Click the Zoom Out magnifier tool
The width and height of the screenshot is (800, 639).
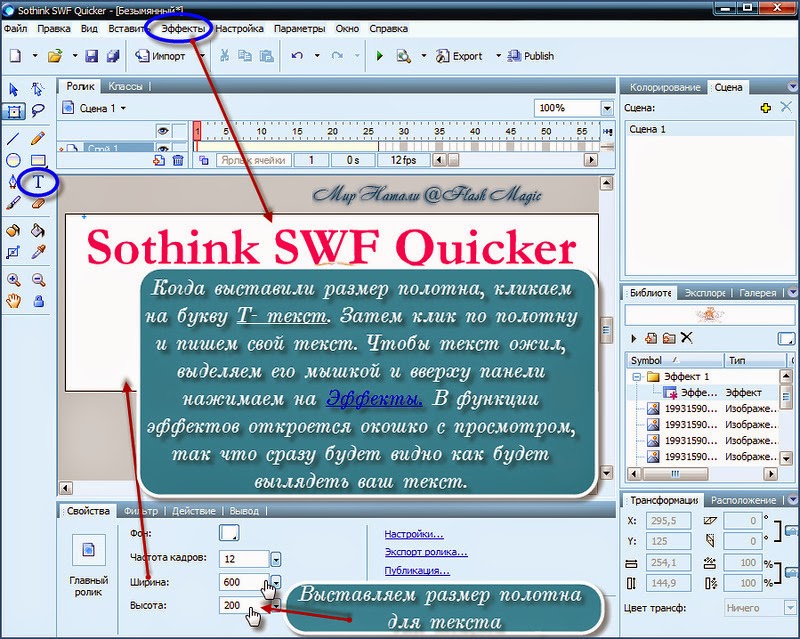(x=38, y=280)
